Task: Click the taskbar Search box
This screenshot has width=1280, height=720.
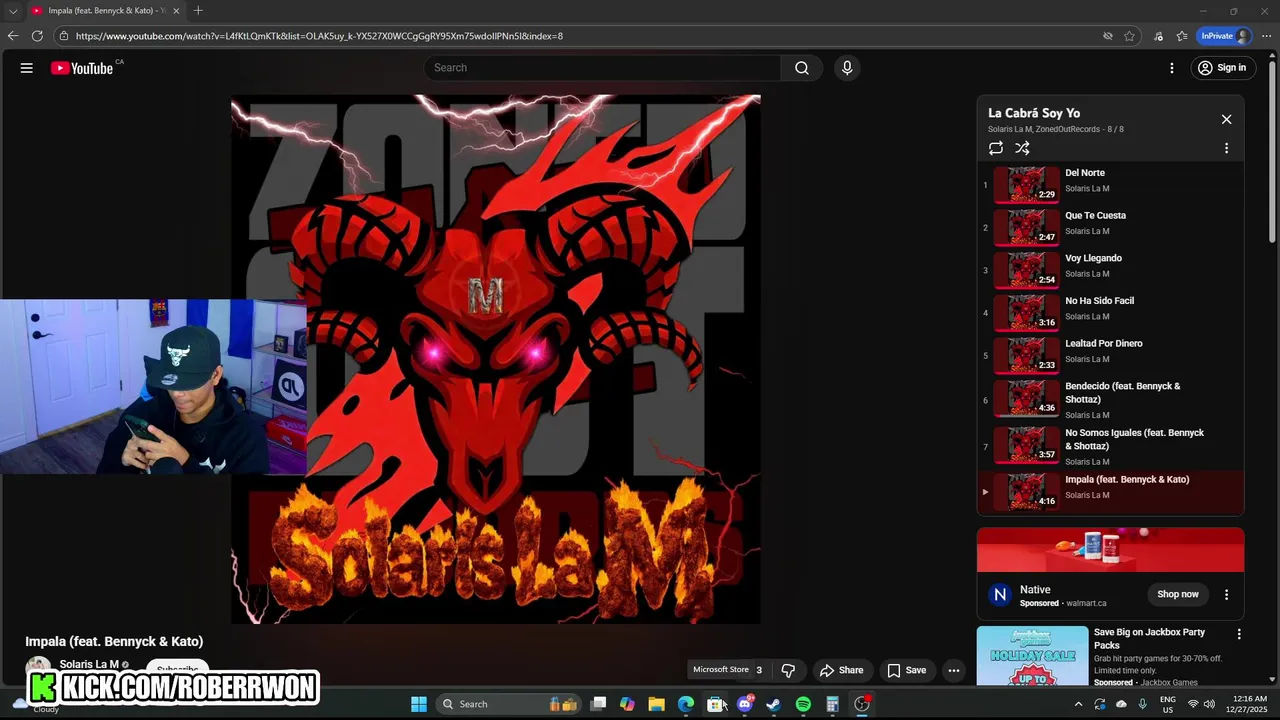Action: 509,704
